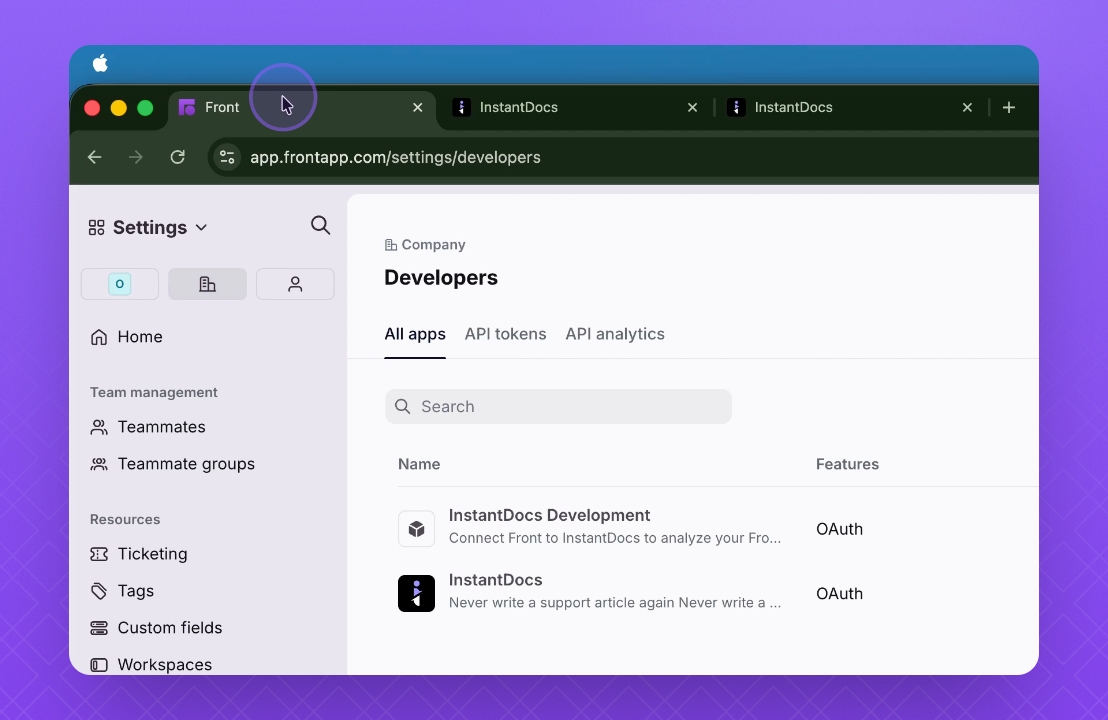Click the InstantDocs Development cube icon
Screen dimensions: 1108x720
[416, 529]
